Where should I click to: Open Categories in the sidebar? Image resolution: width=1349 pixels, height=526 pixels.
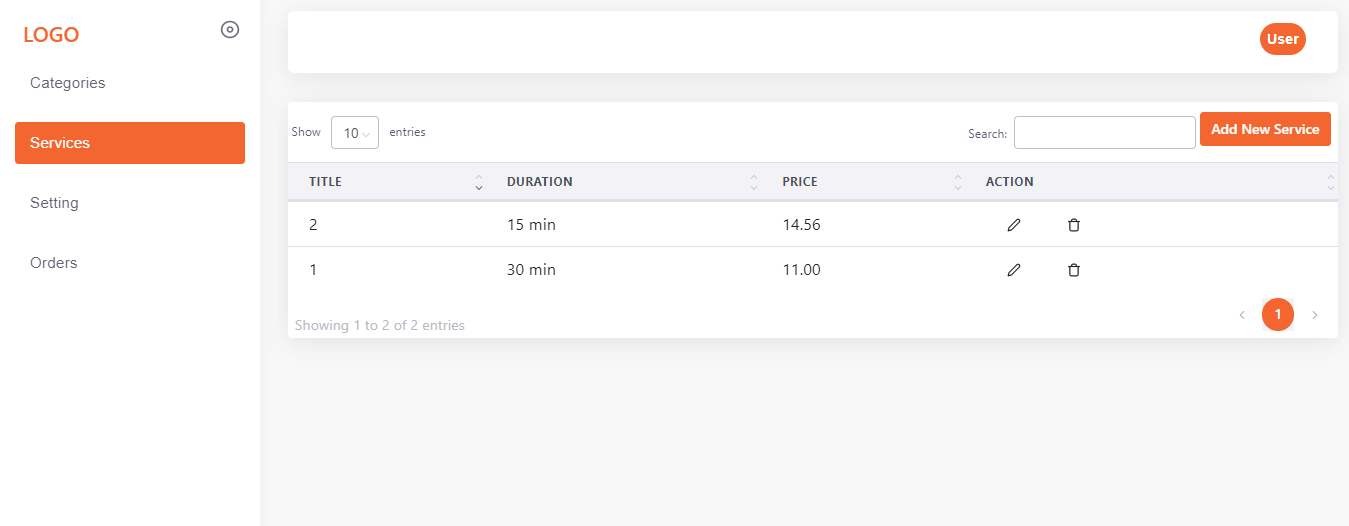pyautogui.click(x=68, y=83)
